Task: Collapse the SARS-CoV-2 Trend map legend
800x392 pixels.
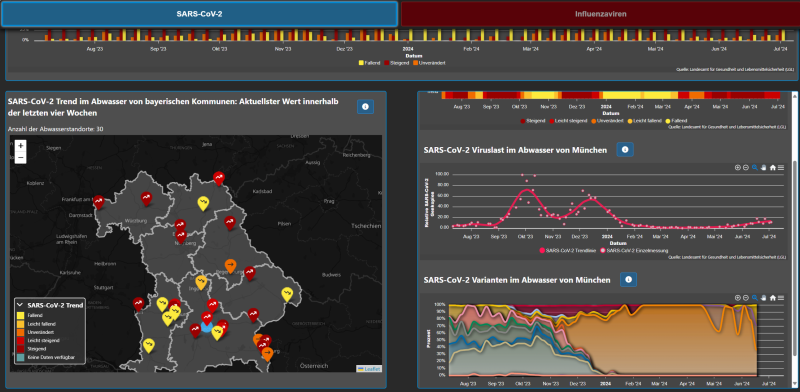Action: (20, 305)
